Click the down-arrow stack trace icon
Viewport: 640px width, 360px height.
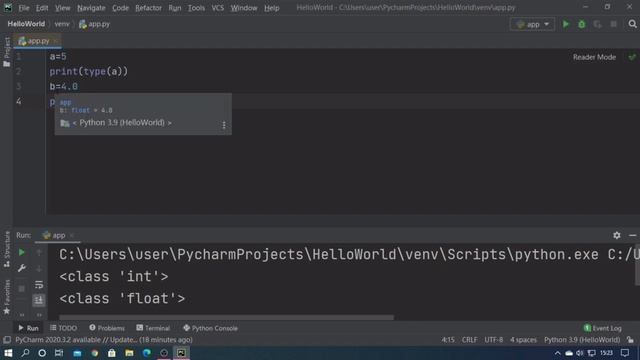coord(39,269)
